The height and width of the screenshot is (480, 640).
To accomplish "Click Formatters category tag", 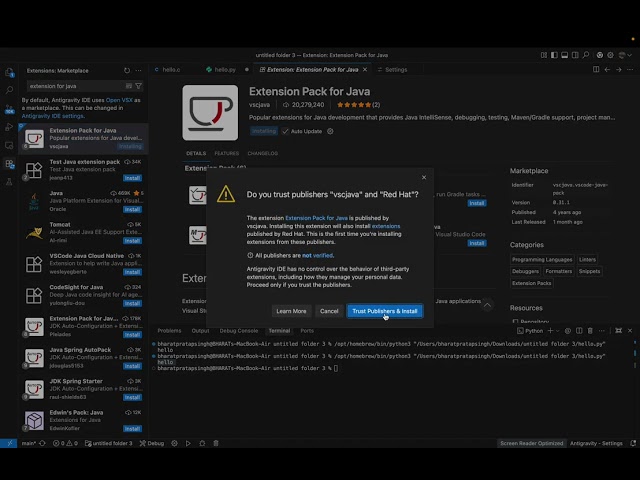I will click(x=559, y=271).
